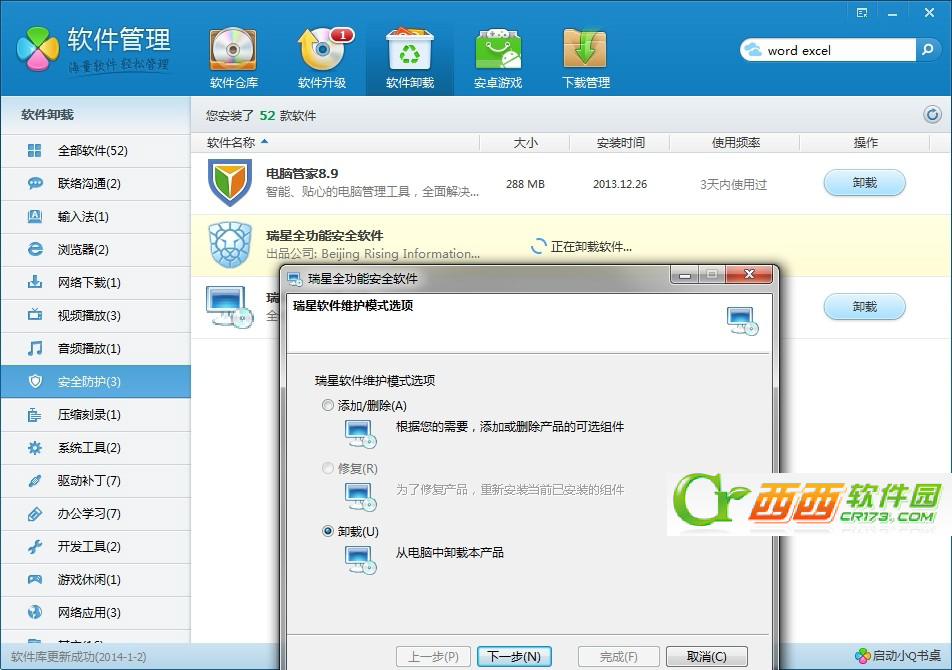Uninstall 电脑管家8.9 via its 卸载 button
This screenshot has height=670, width=952.
click(x=863, y=184)
